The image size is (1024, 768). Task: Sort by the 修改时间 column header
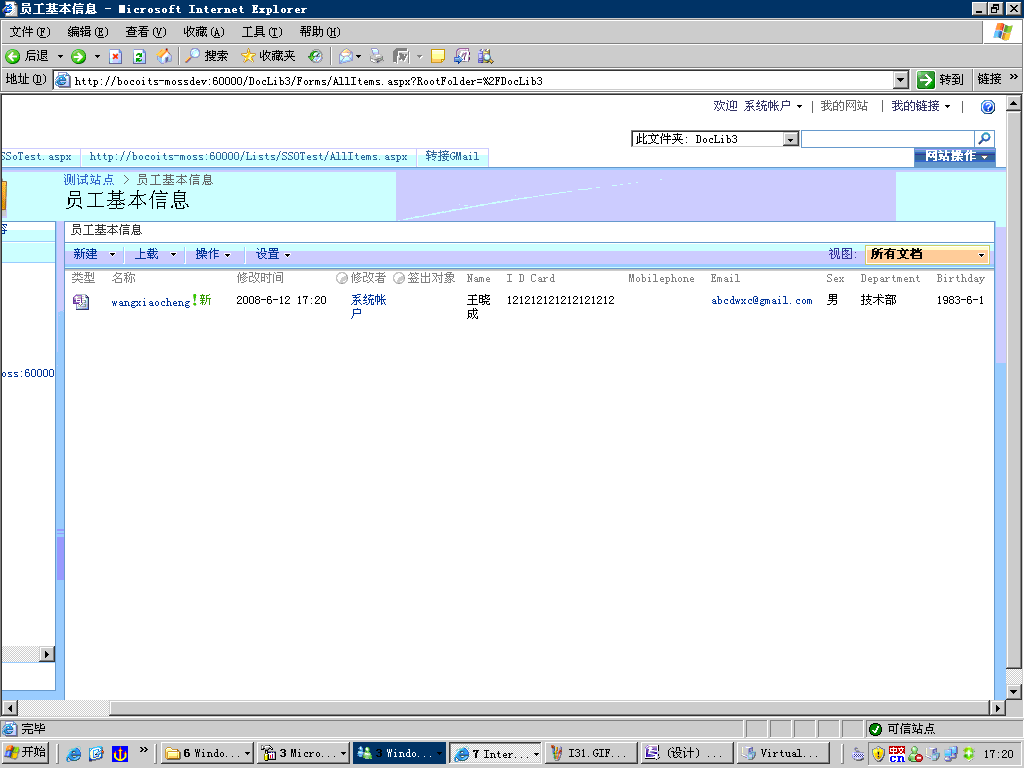260,278
